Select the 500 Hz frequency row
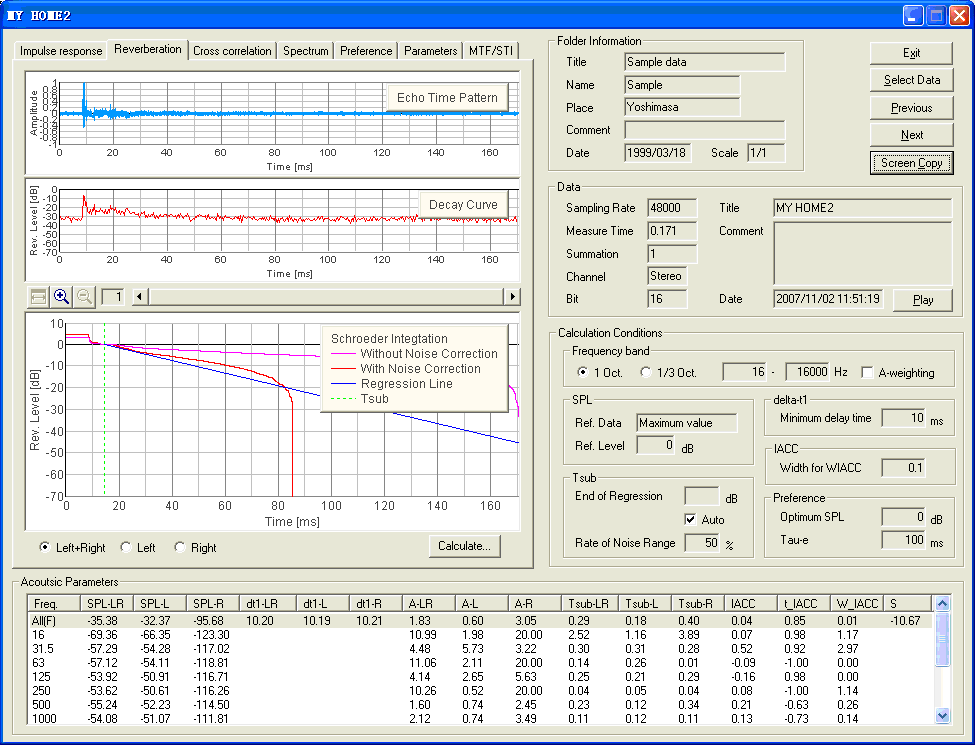Screen dimensions: 975x745 tap(481, 705)
